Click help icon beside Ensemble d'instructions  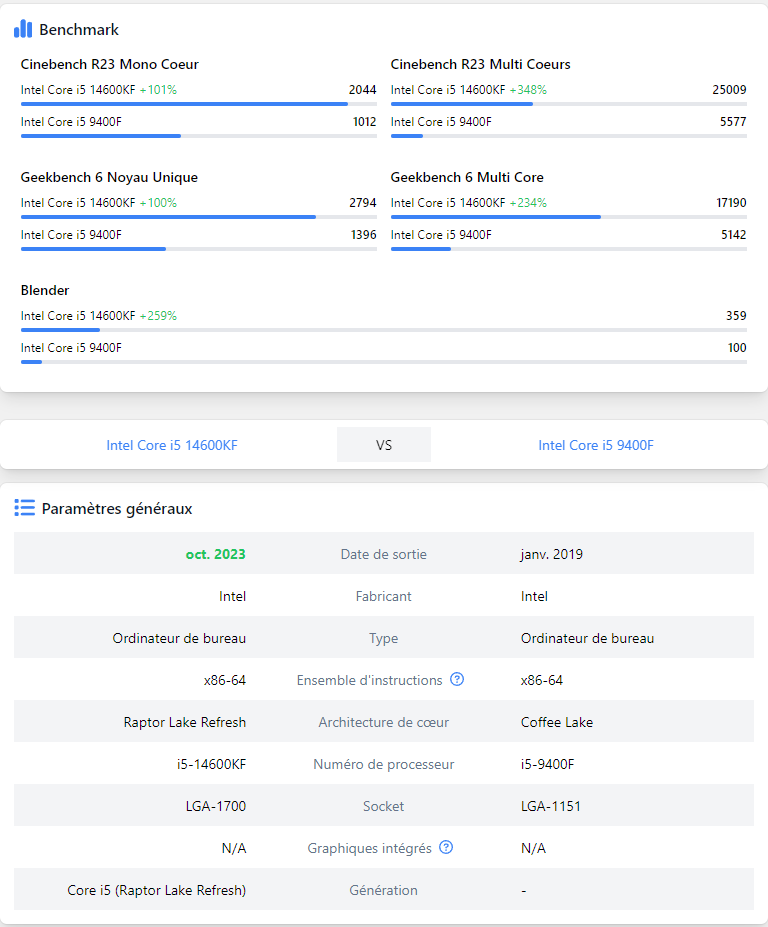coord(457,680)
